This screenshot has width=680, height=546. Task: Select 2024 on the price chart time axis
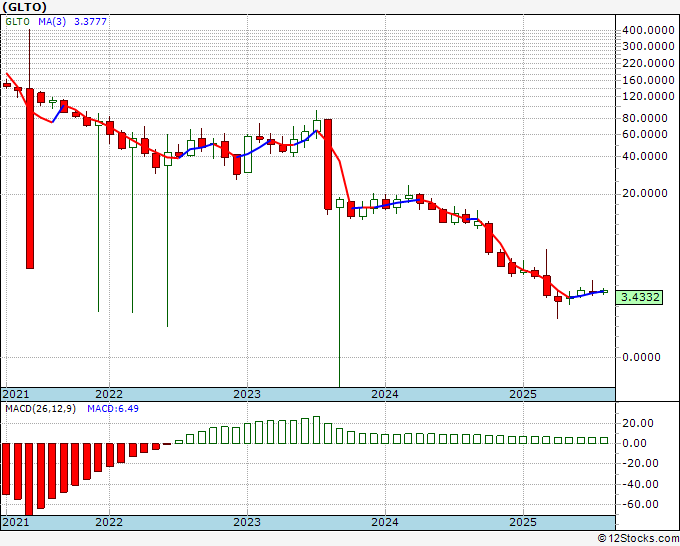point(385,394)
